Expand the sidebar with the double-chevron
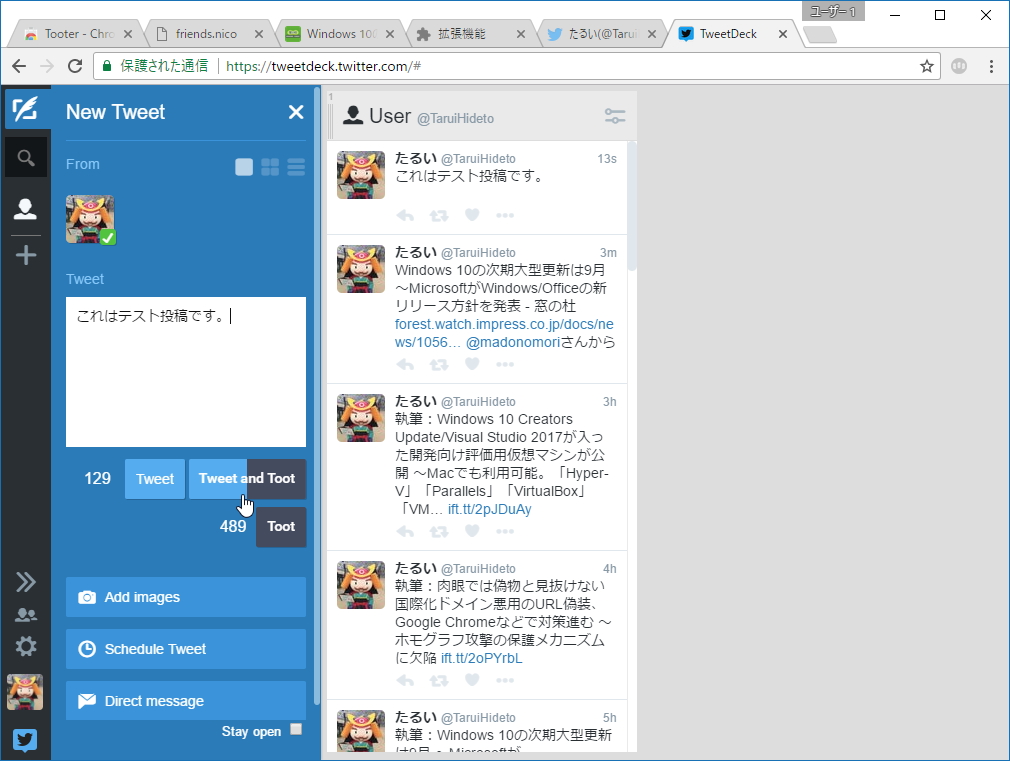 [25, 581]
